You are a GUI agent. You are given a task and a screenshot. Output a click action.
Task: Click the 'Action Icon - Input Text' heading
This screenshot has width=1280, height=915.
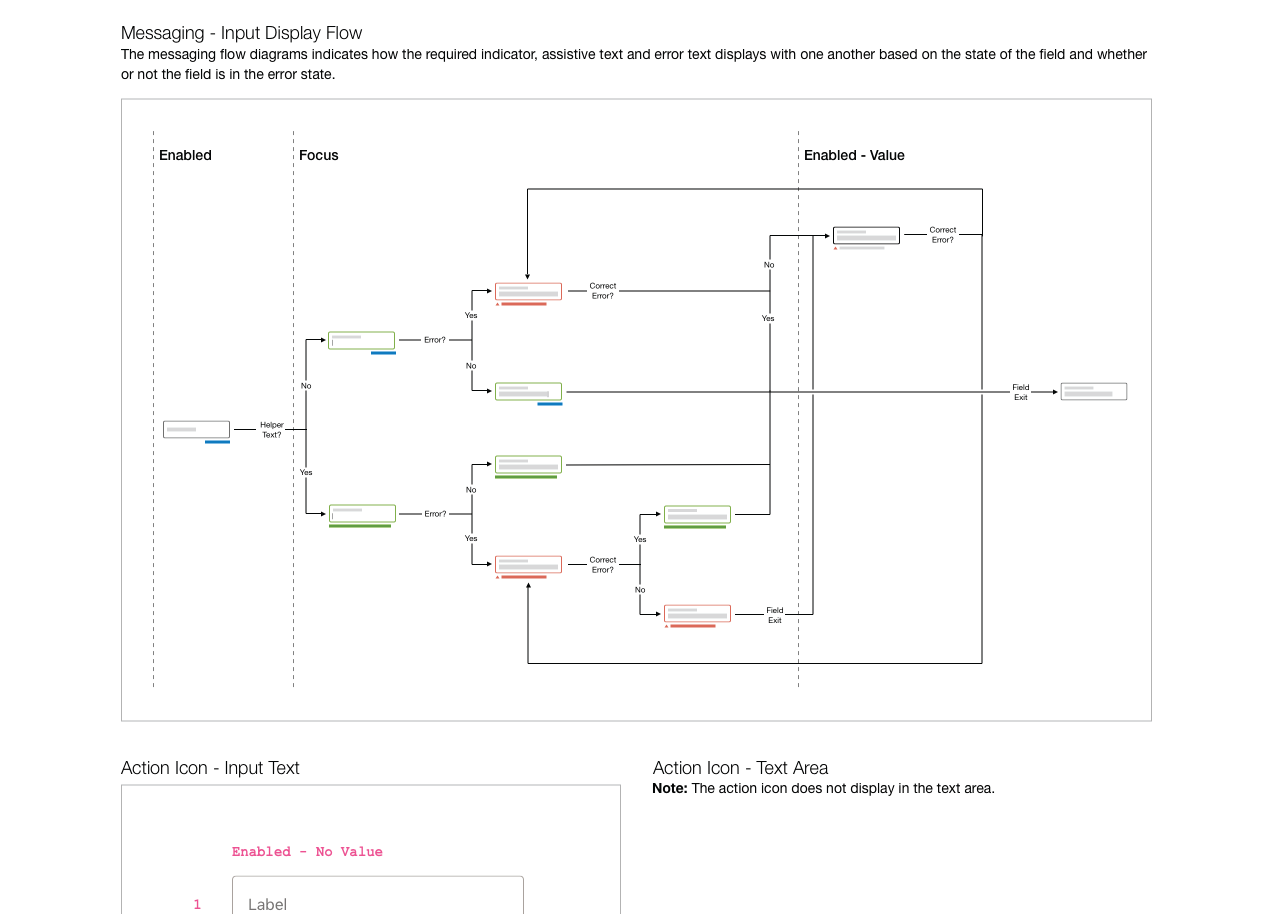210,768
